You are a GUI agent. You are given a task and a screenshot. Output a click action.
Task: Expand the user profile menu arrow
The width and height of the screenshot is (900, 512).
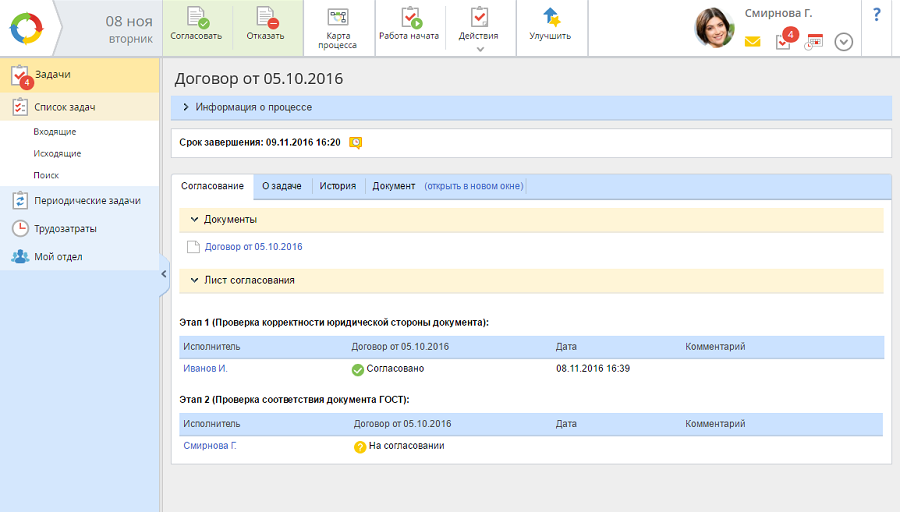pos(843,42)
